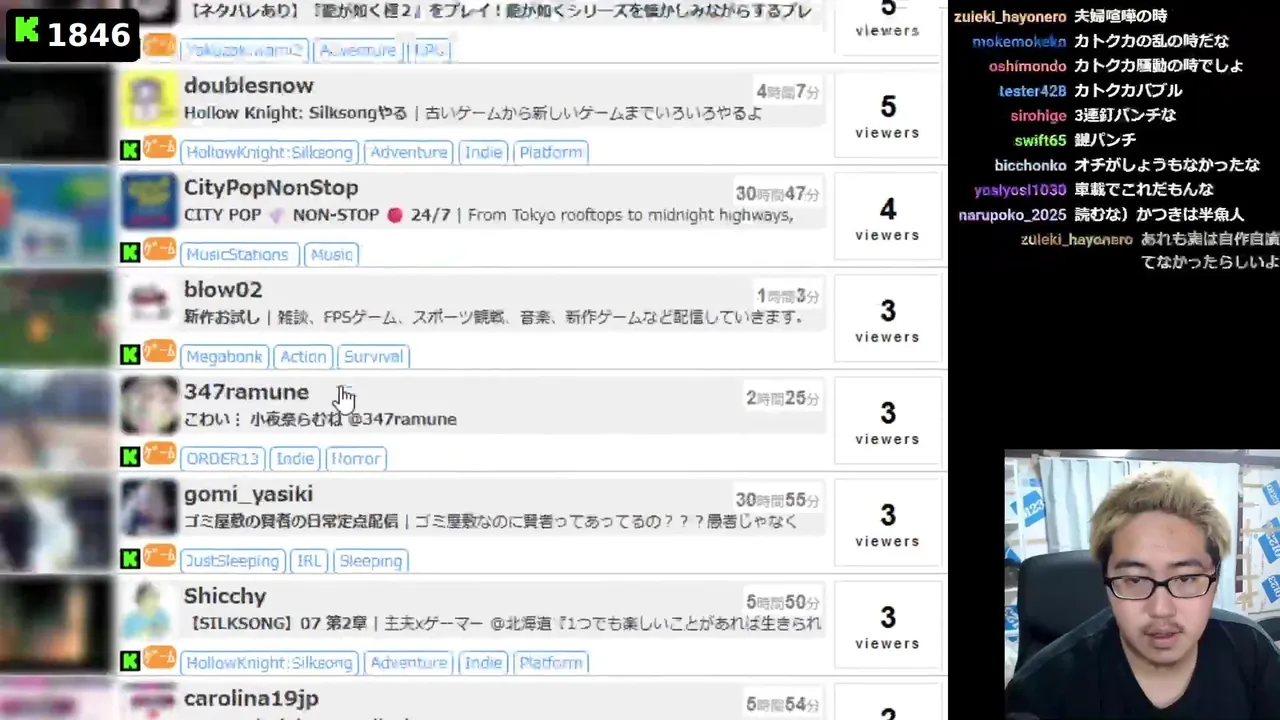Click the orange ゲーム badge in 347ramune row
This screenshot has width=1280, height=720.
(159, 454)
